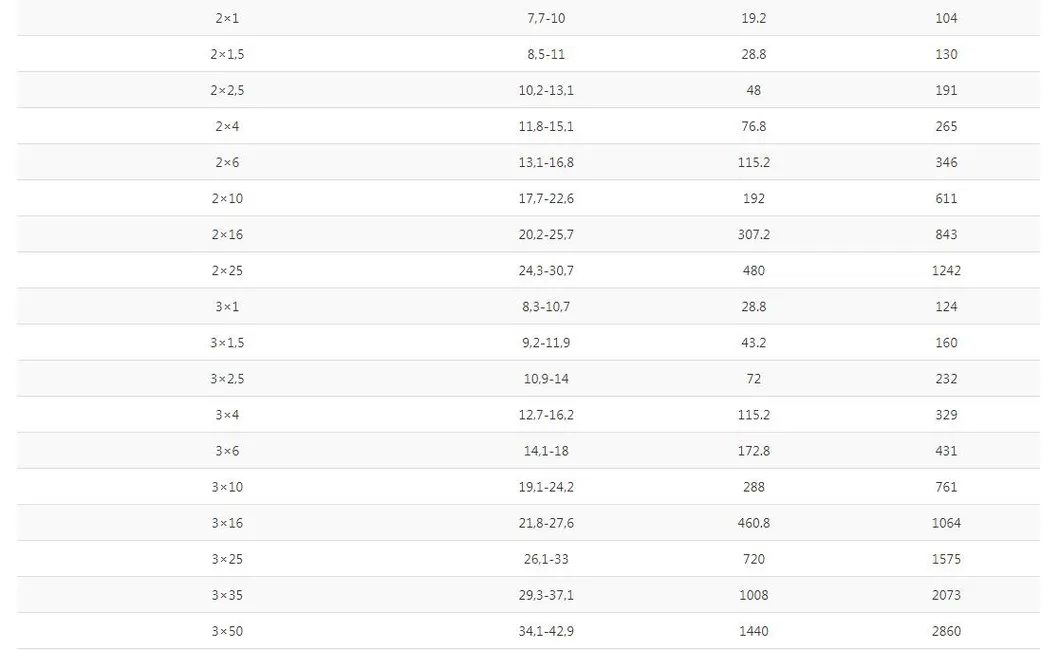Select the 3×35 size cell
This screenshot has width=1059, height=650.
[227, 595]
